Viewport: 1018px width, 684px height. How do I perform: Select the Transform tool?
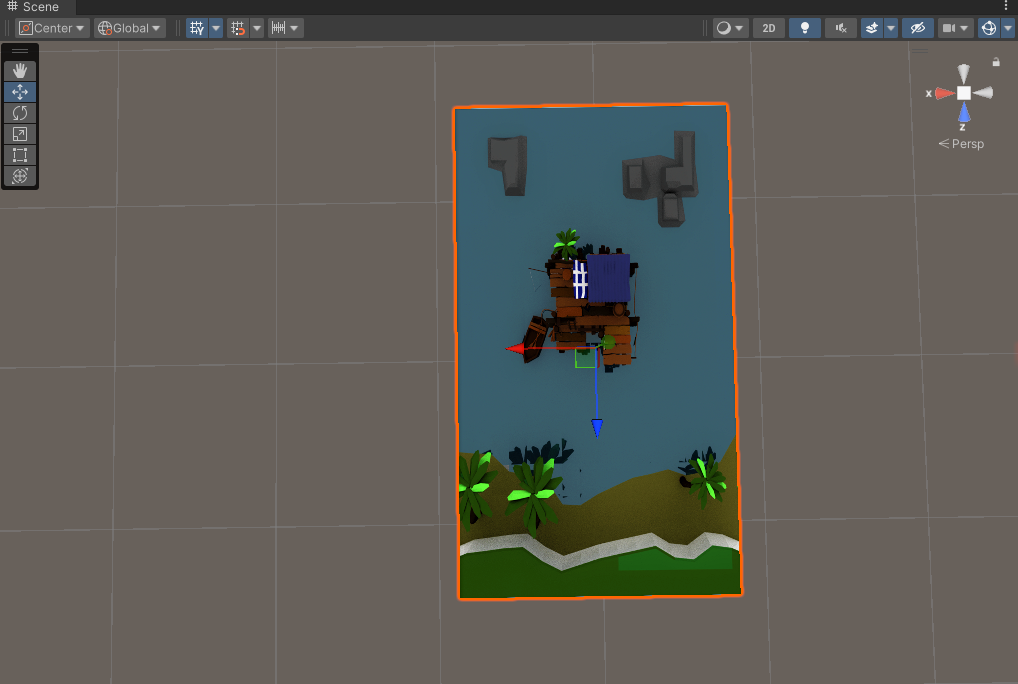20,176
